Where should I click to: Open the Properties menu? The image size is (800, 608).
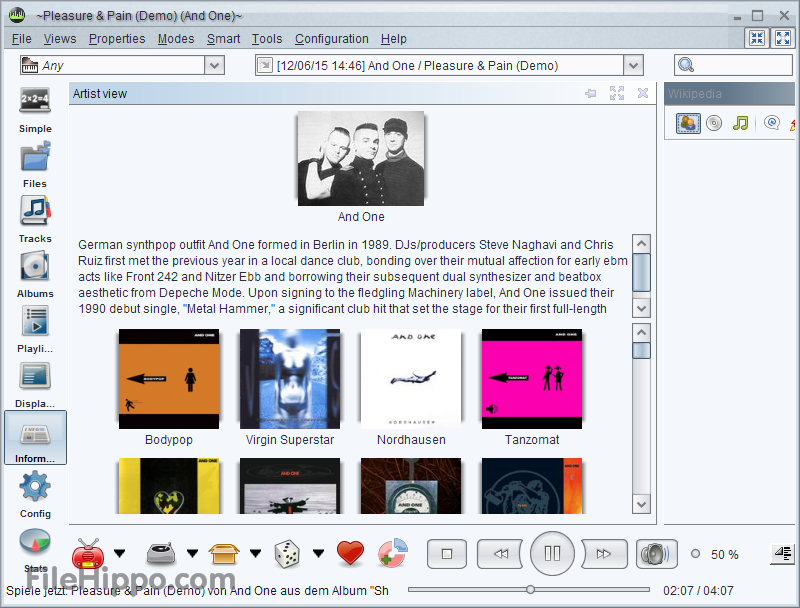[x=117, y=39]
